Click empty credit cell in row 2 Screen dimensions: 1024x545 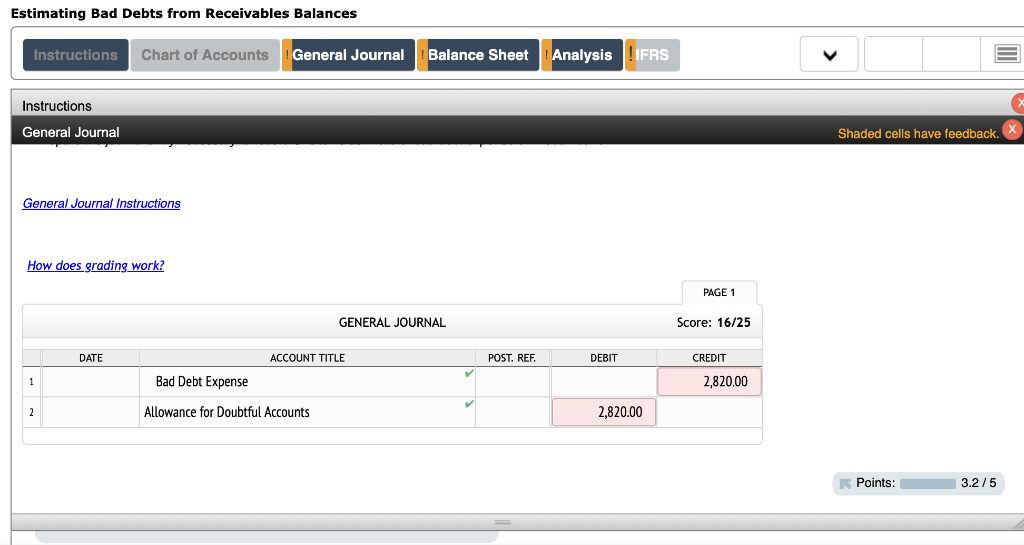709,413
